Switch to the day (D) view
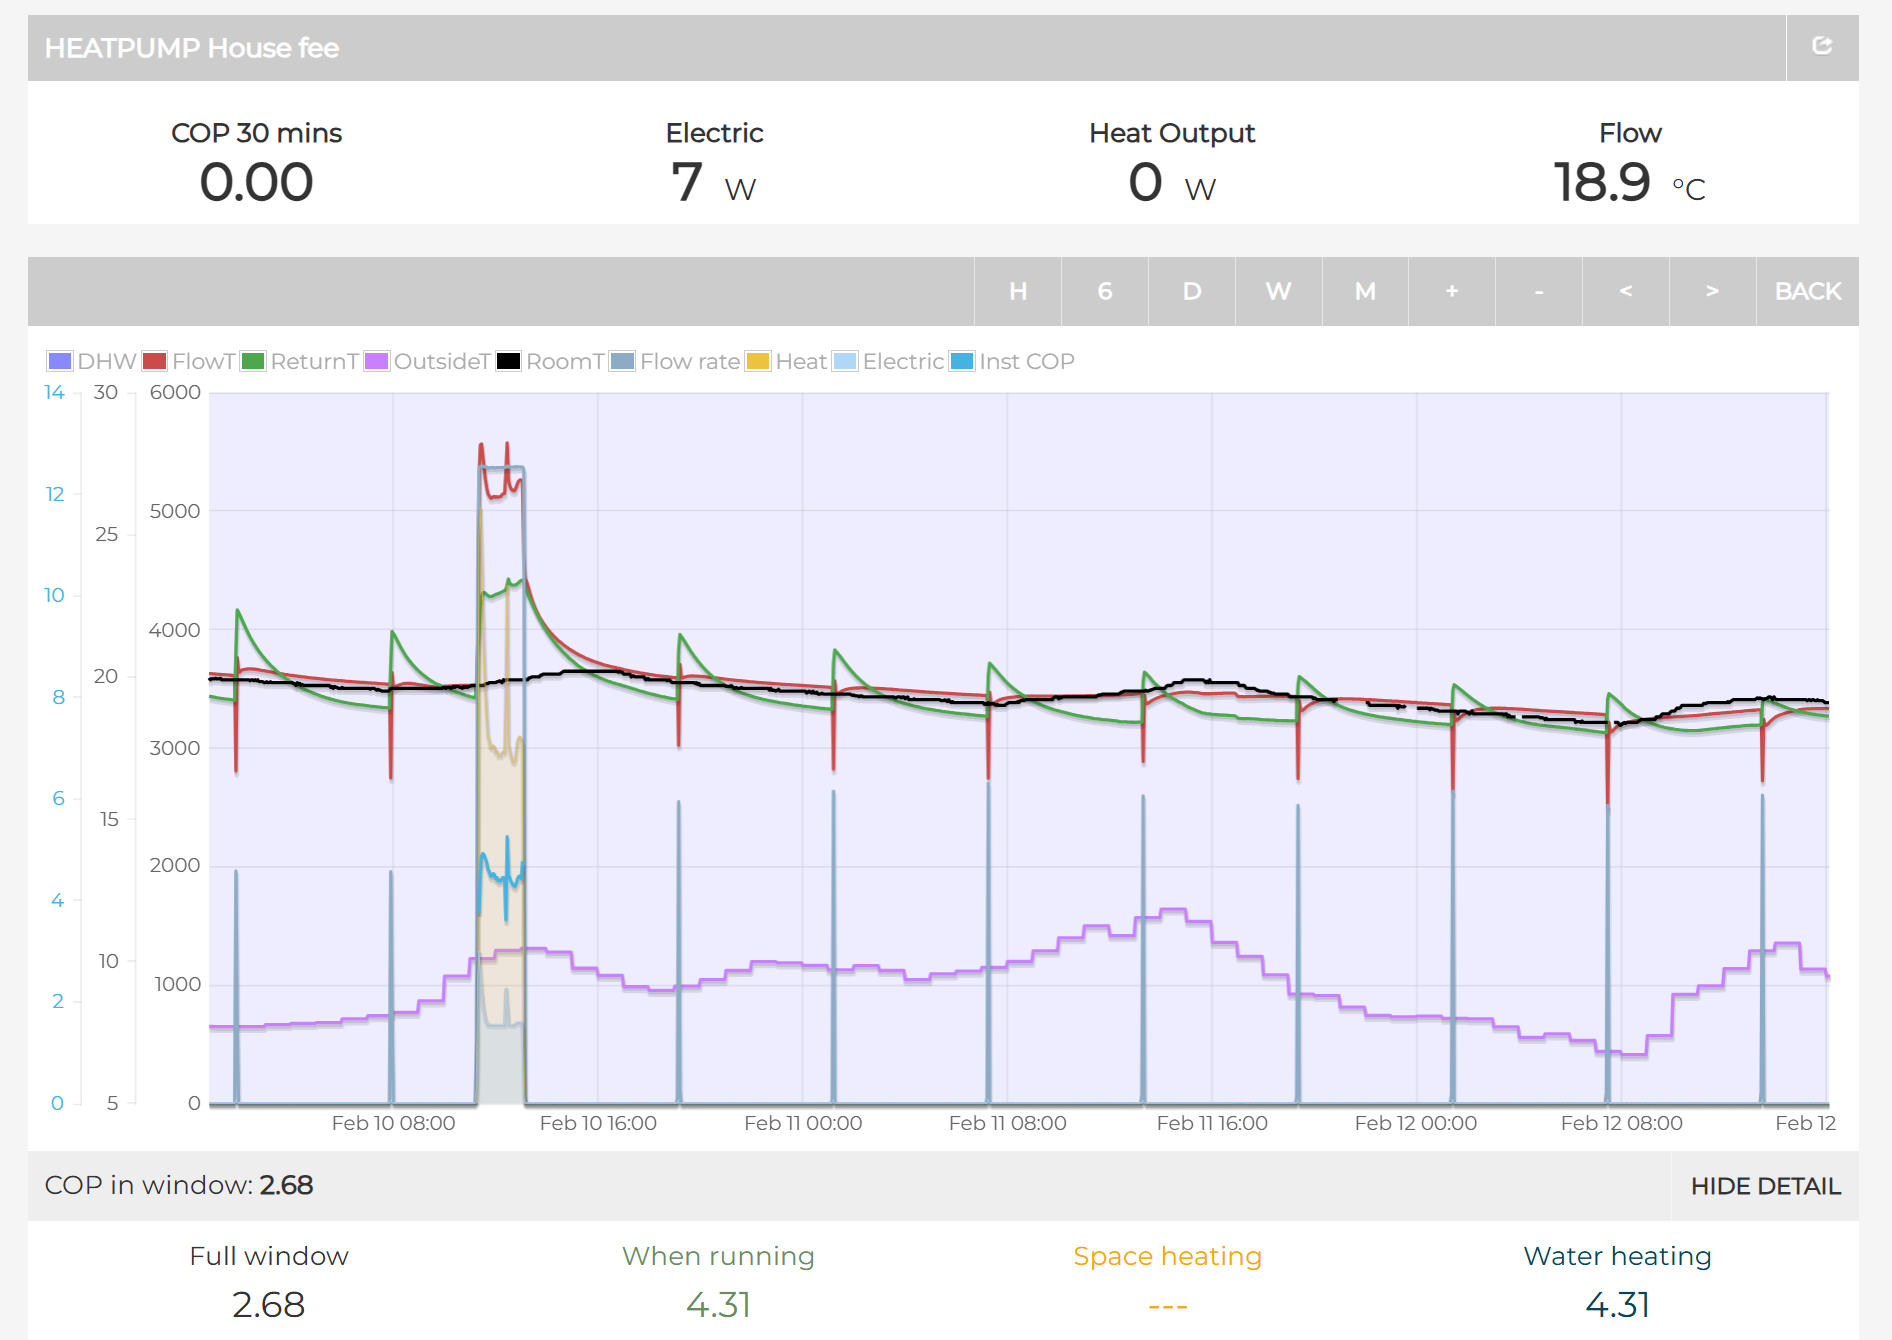Viewport: 1892px width, 1340px height. click(1191, 291)
